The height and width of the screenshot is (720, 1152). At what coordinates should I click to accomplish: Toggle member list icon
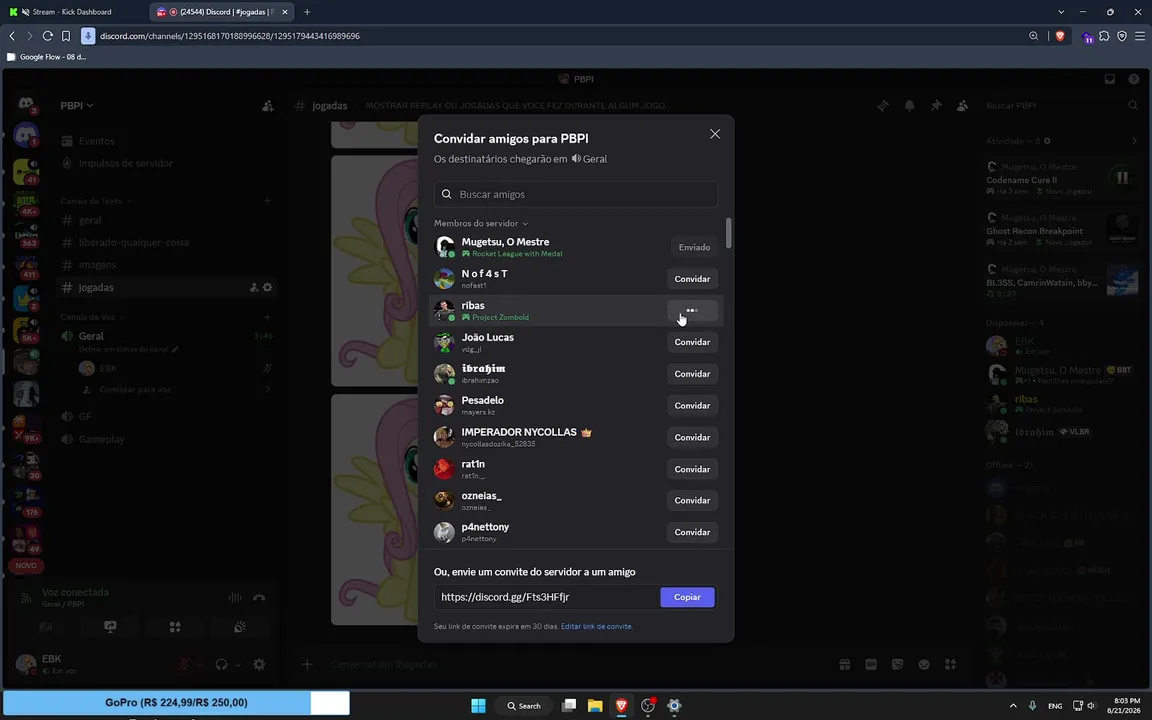pos(962,106)
